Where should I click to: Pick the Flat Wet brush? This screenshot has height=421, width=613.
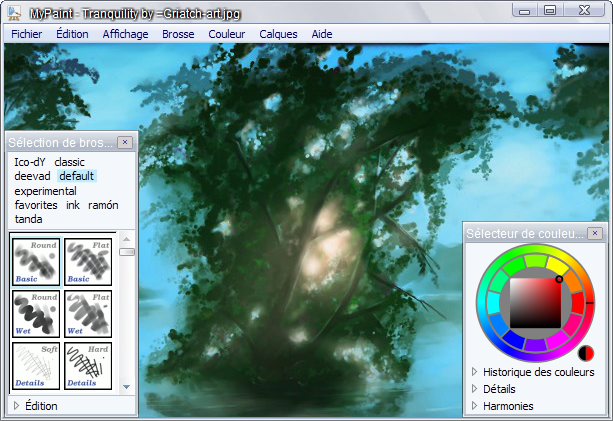click(88, 313)
